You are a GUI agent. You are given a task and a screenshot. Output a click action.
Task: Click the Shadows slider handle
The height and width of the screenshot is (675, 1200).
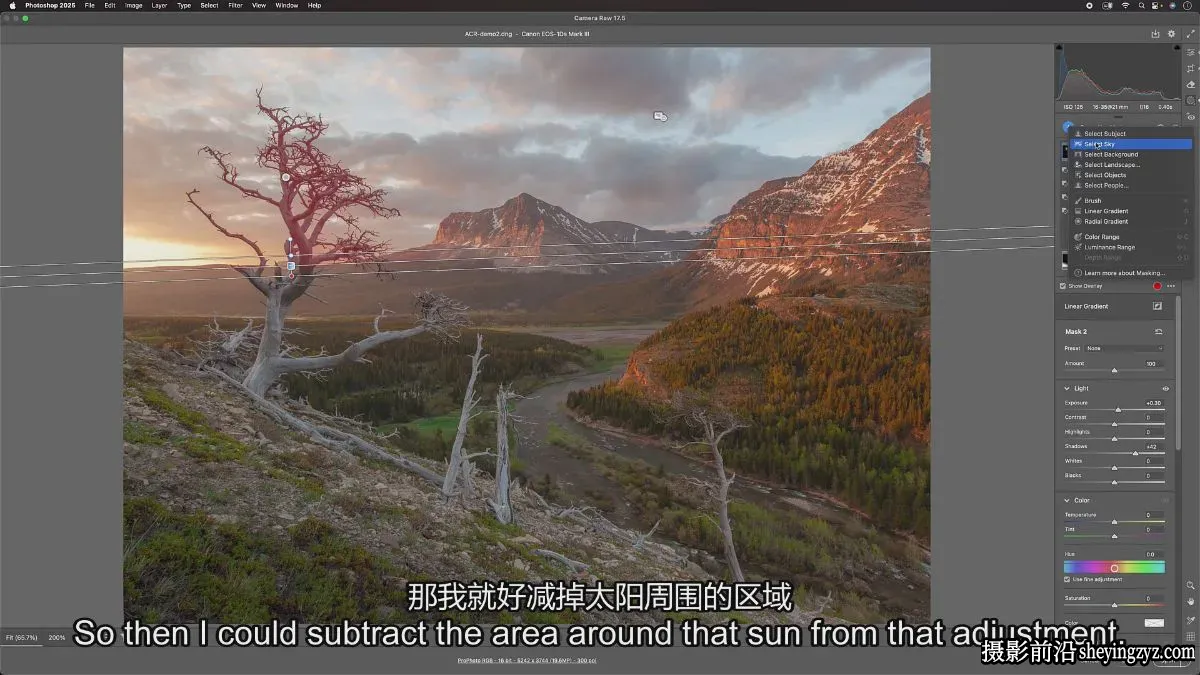tap(1135, 453)
